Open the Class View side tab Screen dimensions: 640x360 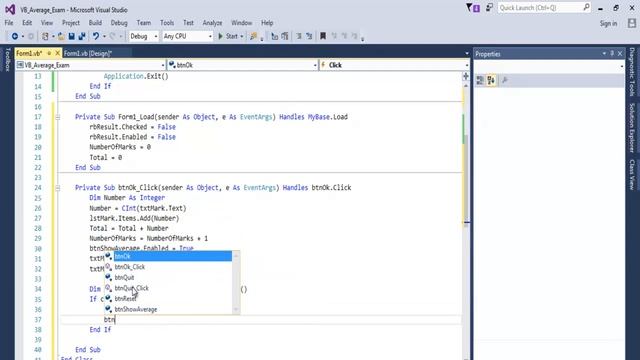(632, 175)
